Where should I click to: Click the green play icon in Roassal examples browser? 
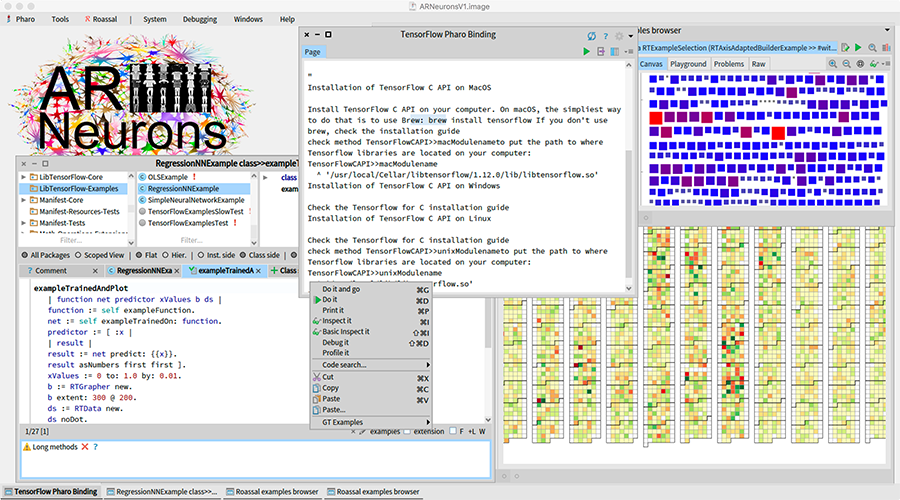click(x=858, y=48)
